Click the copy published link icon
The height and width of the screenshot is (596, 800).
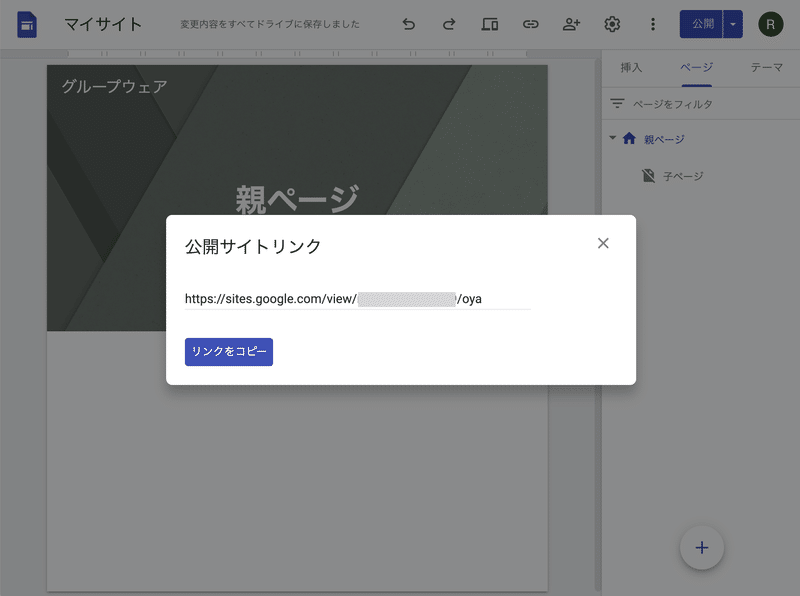(531, 24)
